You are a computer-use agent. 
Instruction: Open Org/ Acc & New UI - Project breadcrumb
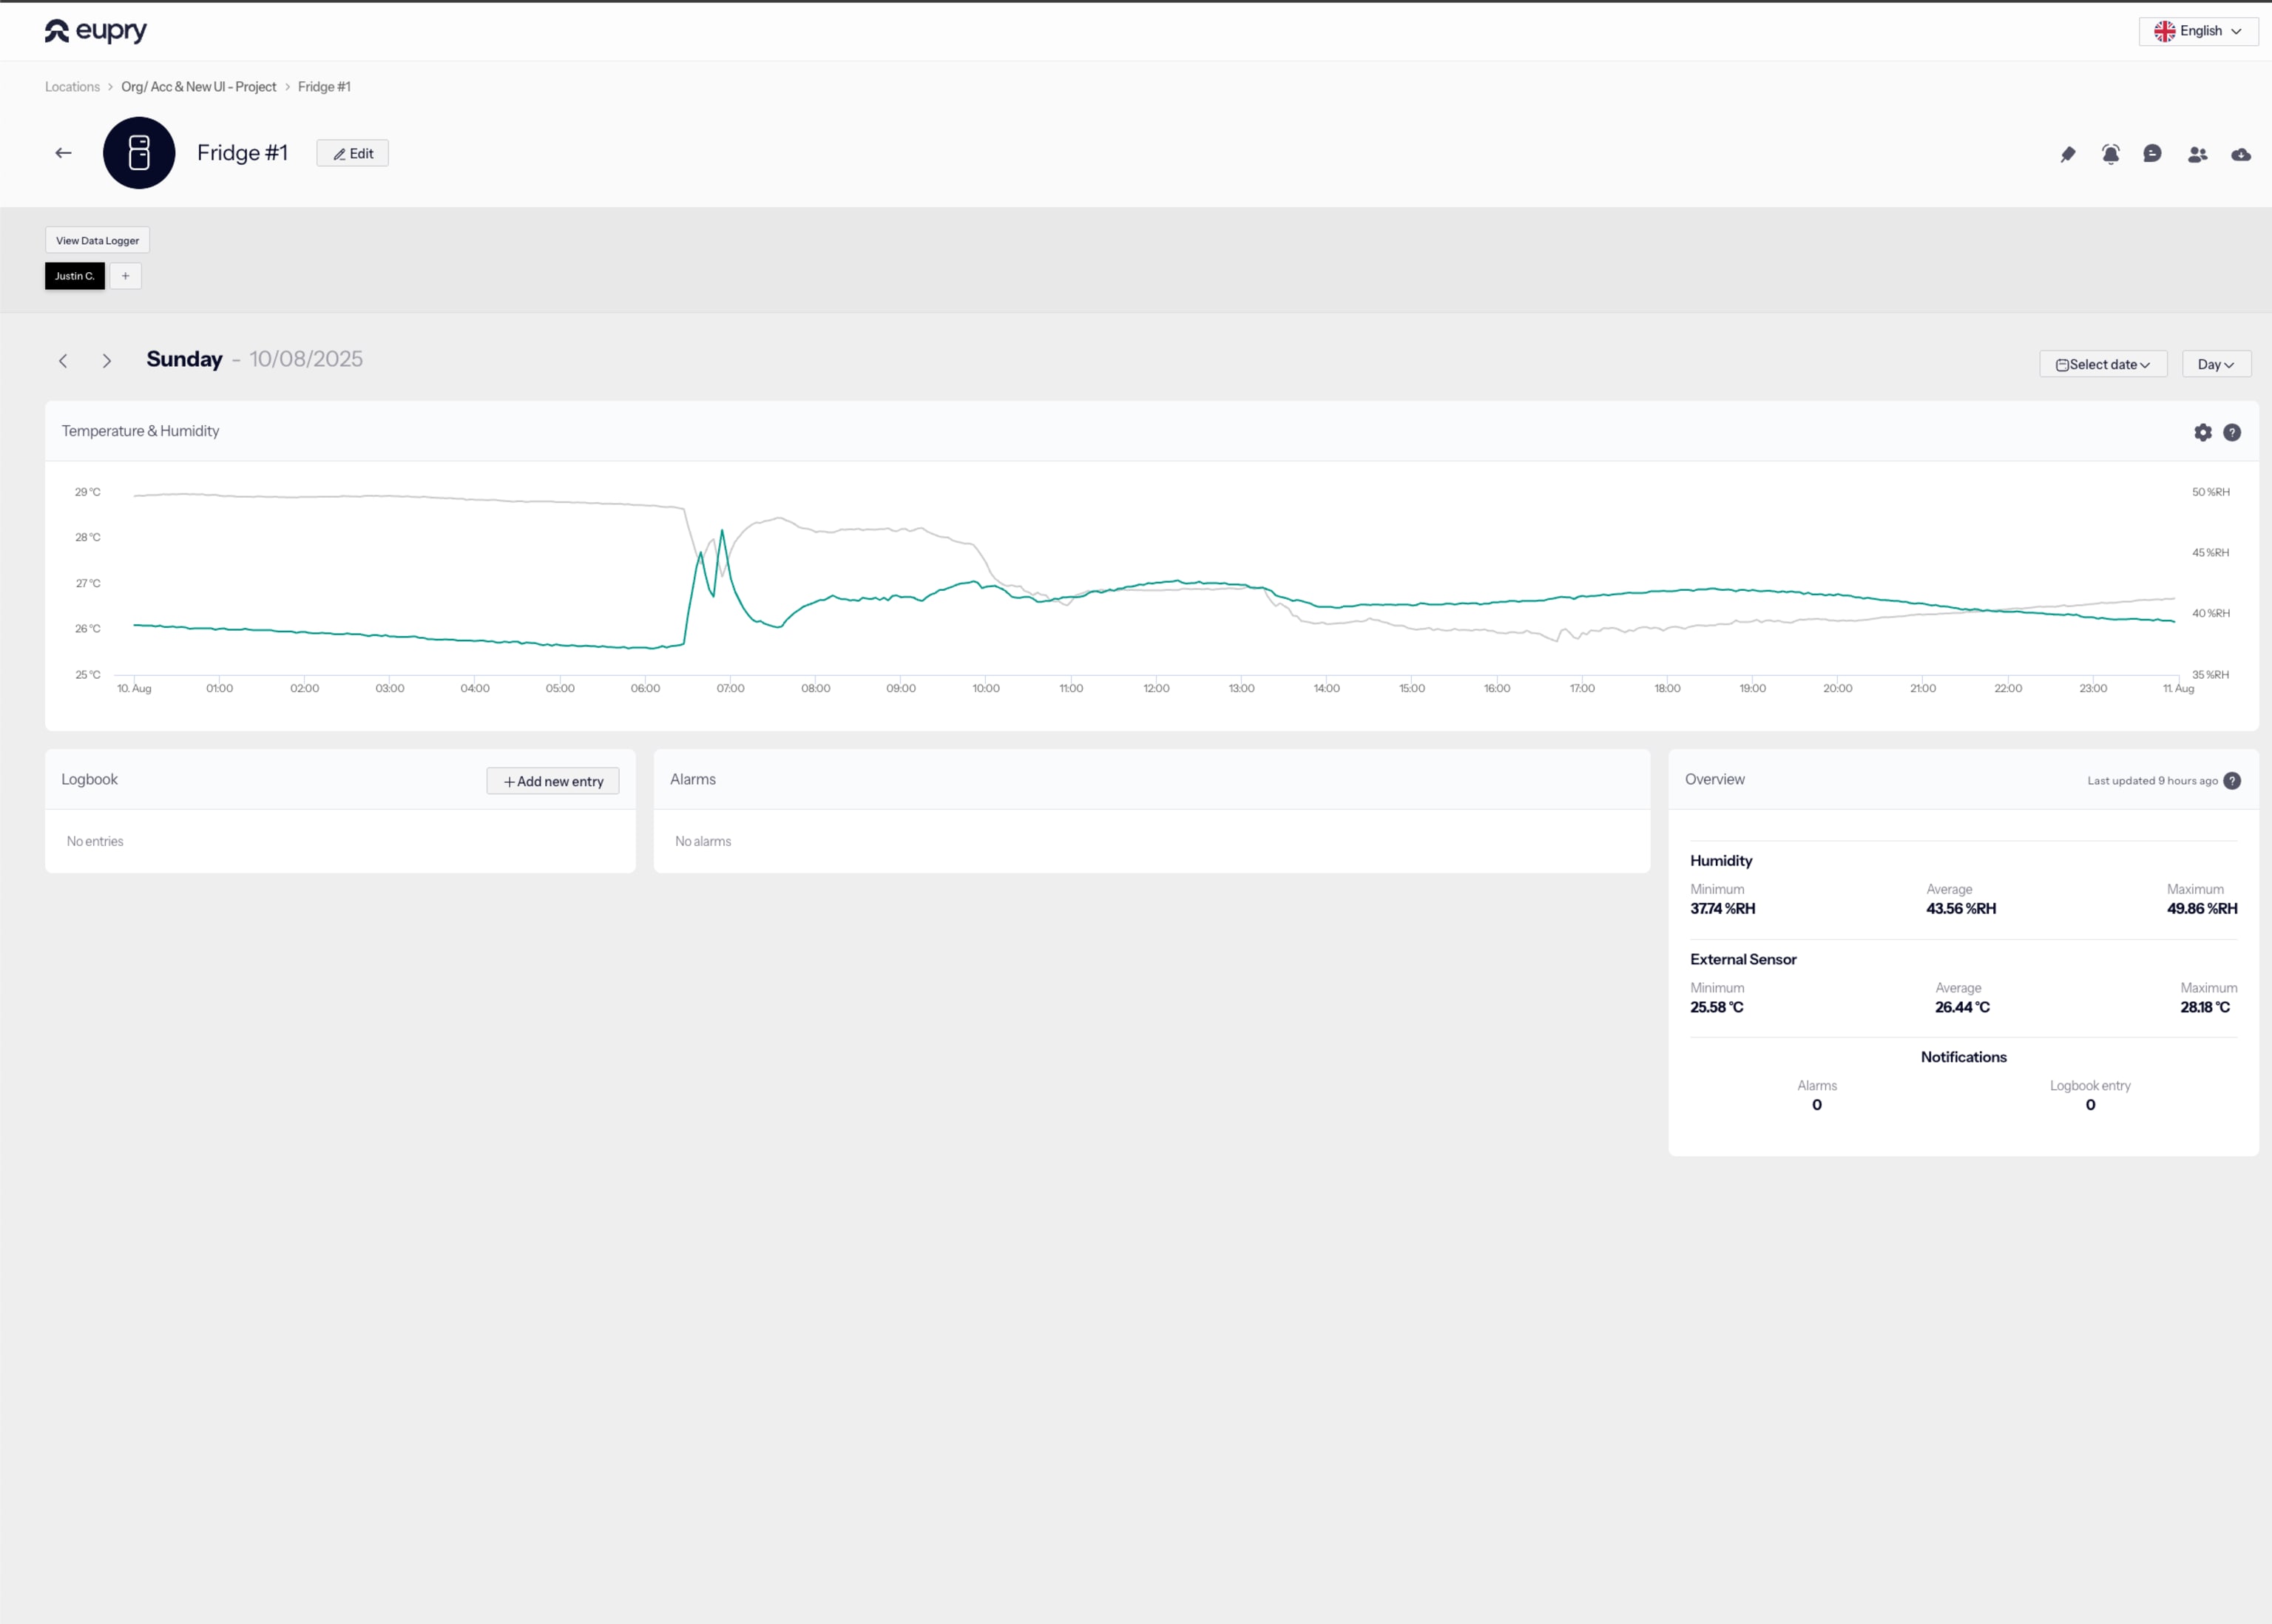pos(198,87)
